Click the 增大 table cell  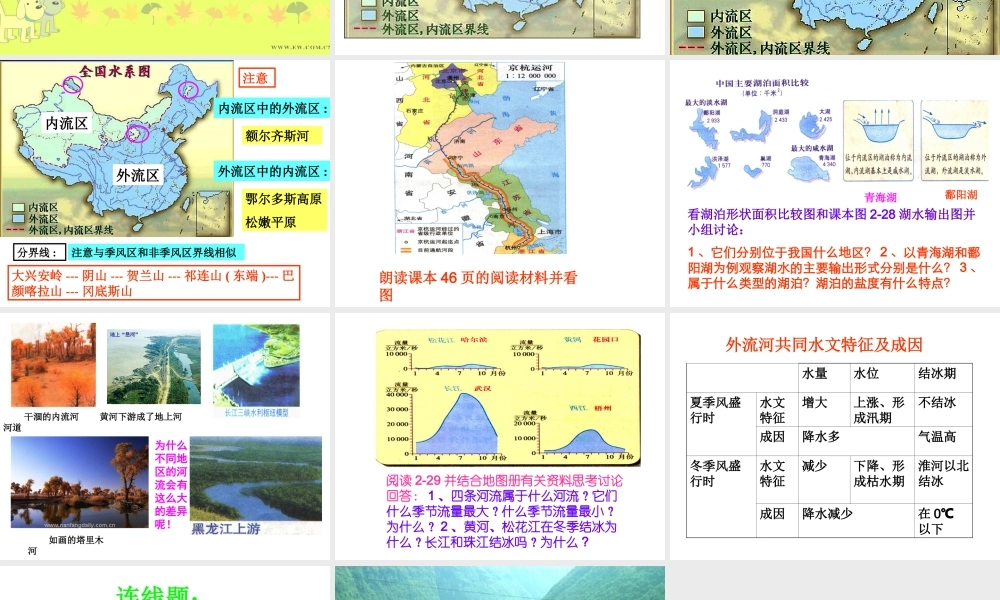[825, 409]
